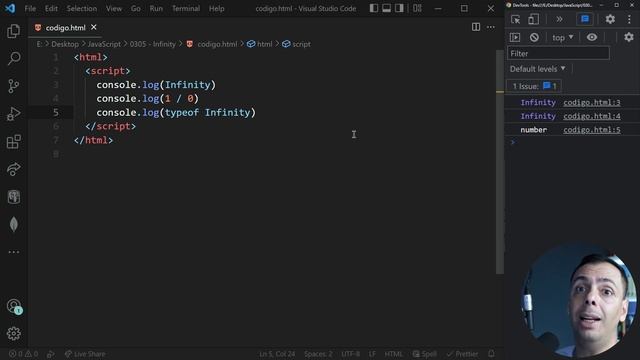Toggle Secondary Side Bar layout icon
This screenshot has width=640, height=360.
[399, 8]
